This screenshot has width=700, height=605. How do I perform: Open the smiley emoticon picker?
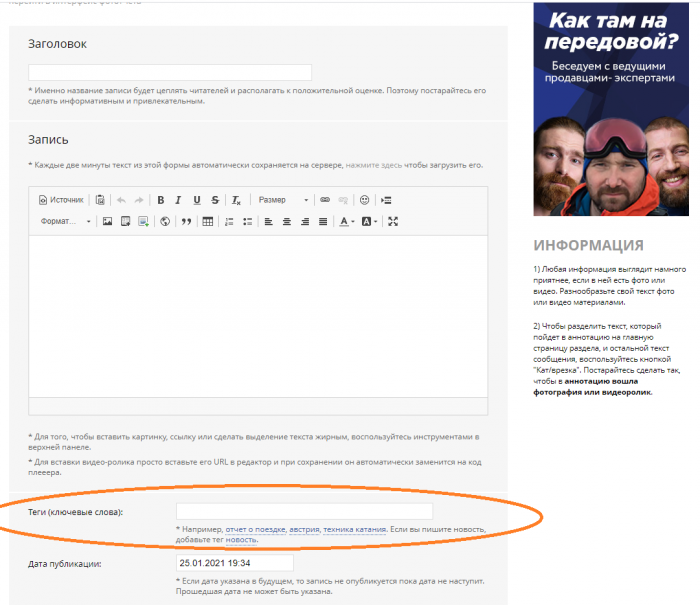364,200
